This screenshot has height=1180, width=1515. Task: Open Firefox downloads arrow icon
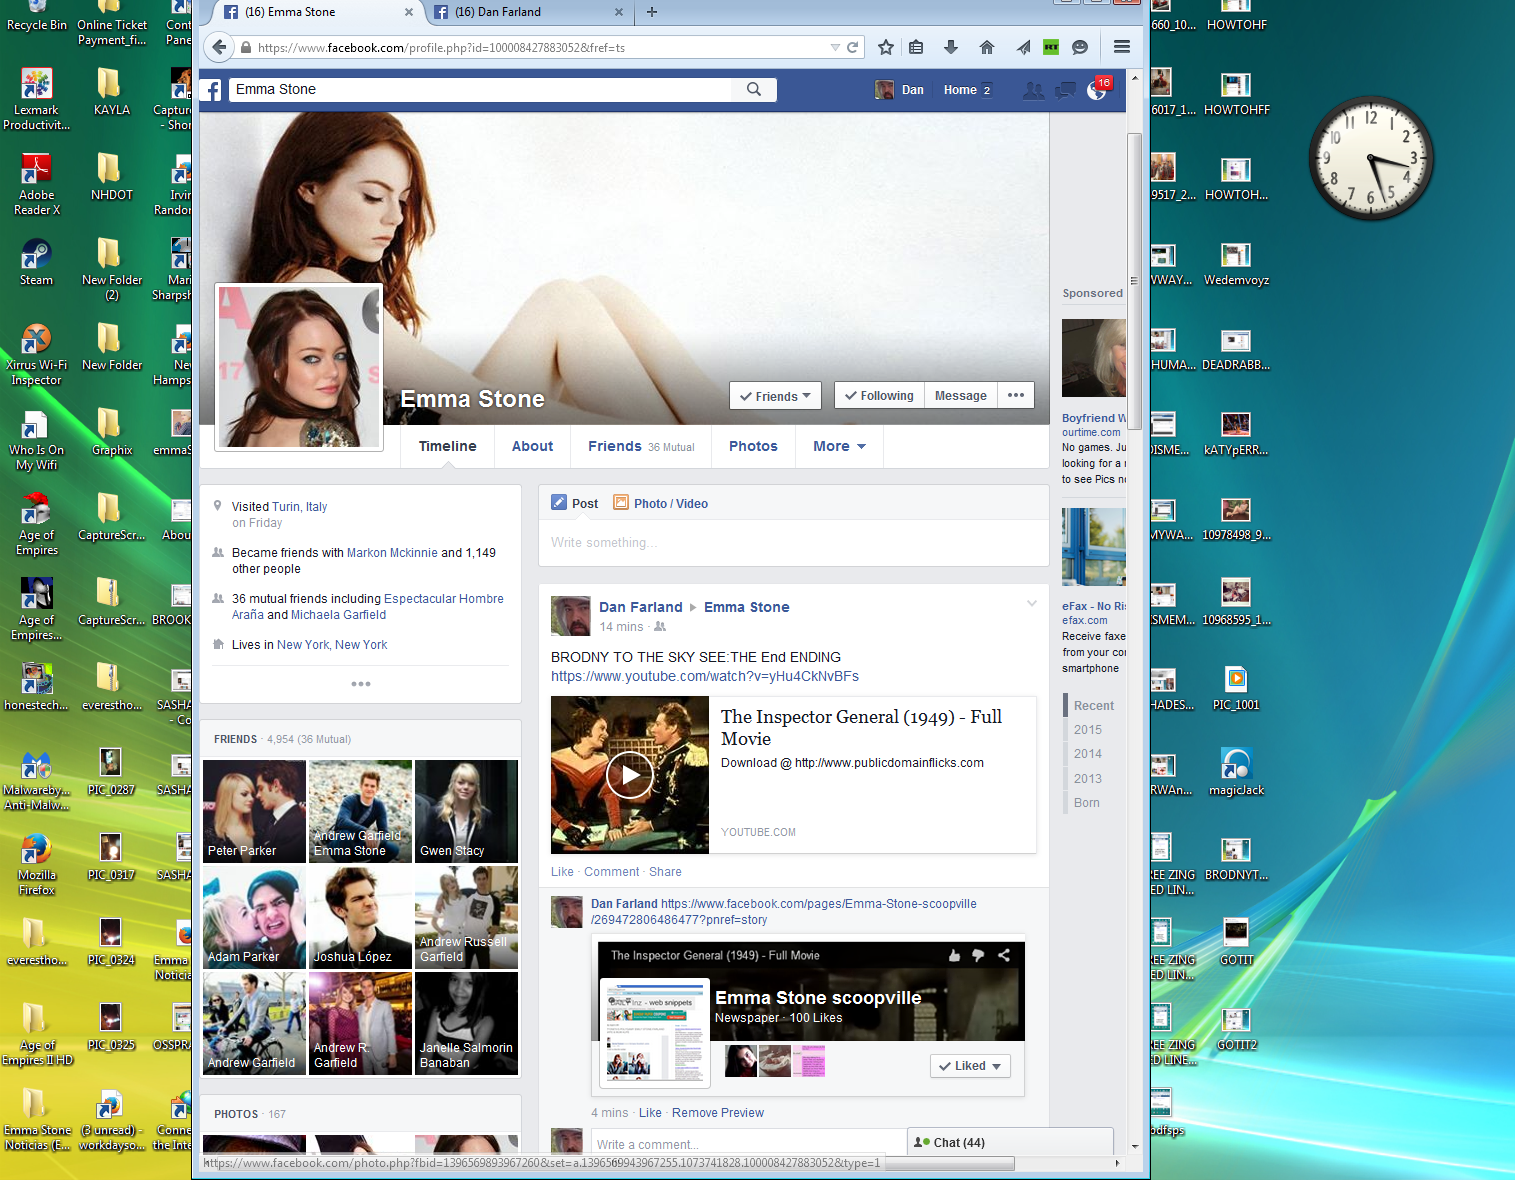point(951,47)
